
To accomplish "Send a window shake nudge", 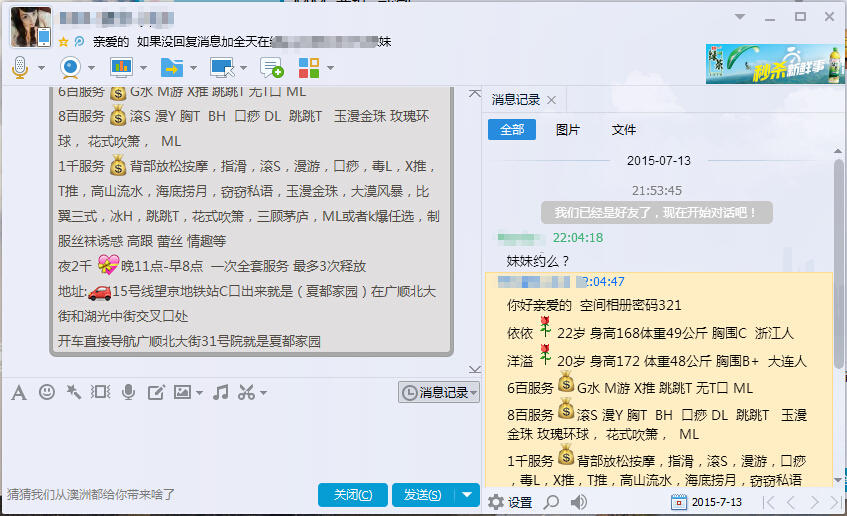I will (x=100, y=392).
